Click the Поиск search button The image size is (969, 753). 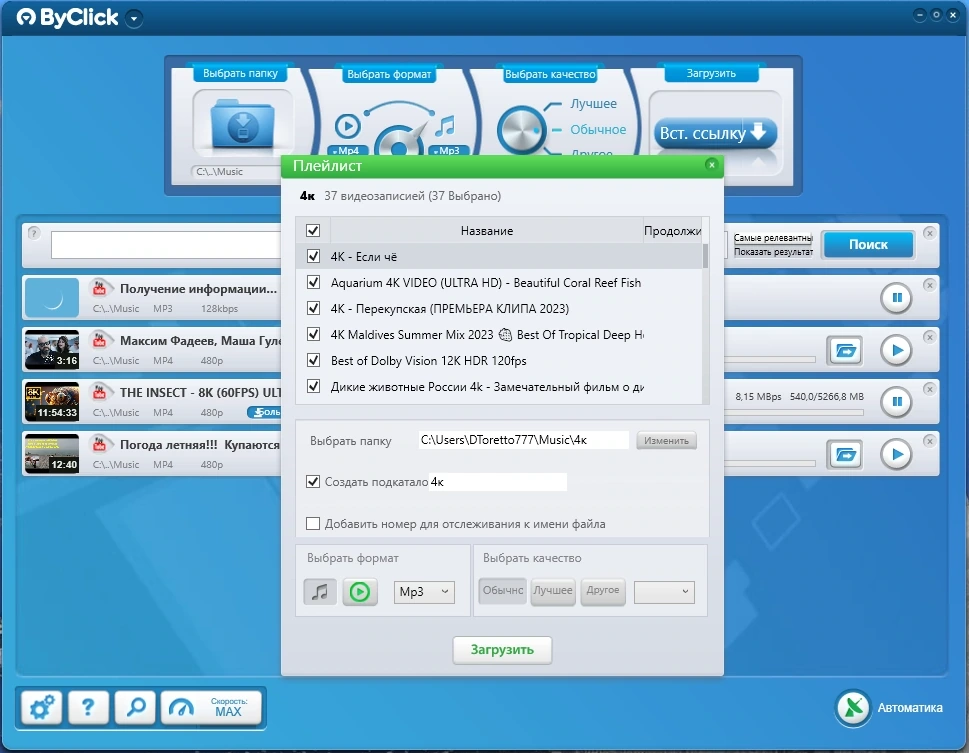pyautogui.click(x=868, y=244)
